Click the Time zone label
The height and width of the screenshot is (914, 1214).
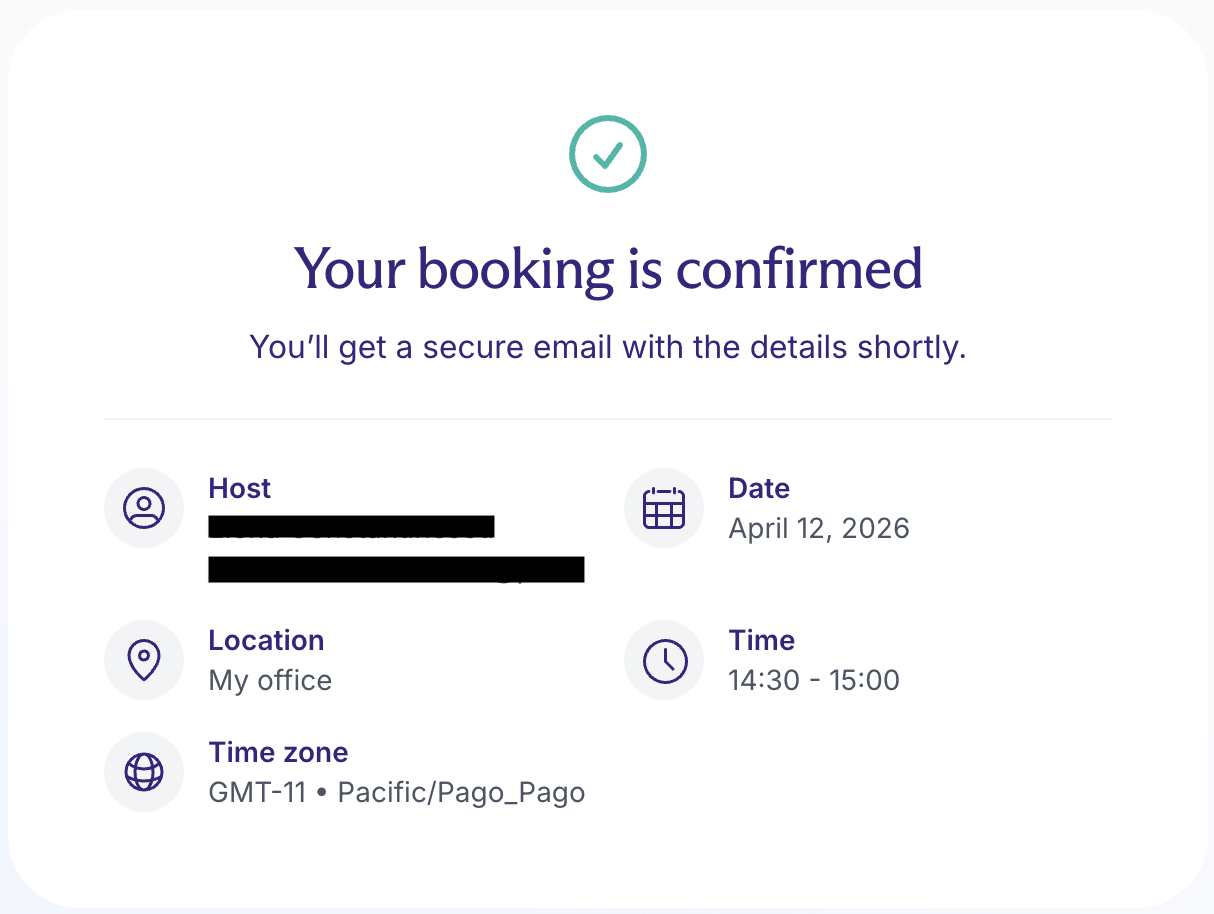(278, 752)
